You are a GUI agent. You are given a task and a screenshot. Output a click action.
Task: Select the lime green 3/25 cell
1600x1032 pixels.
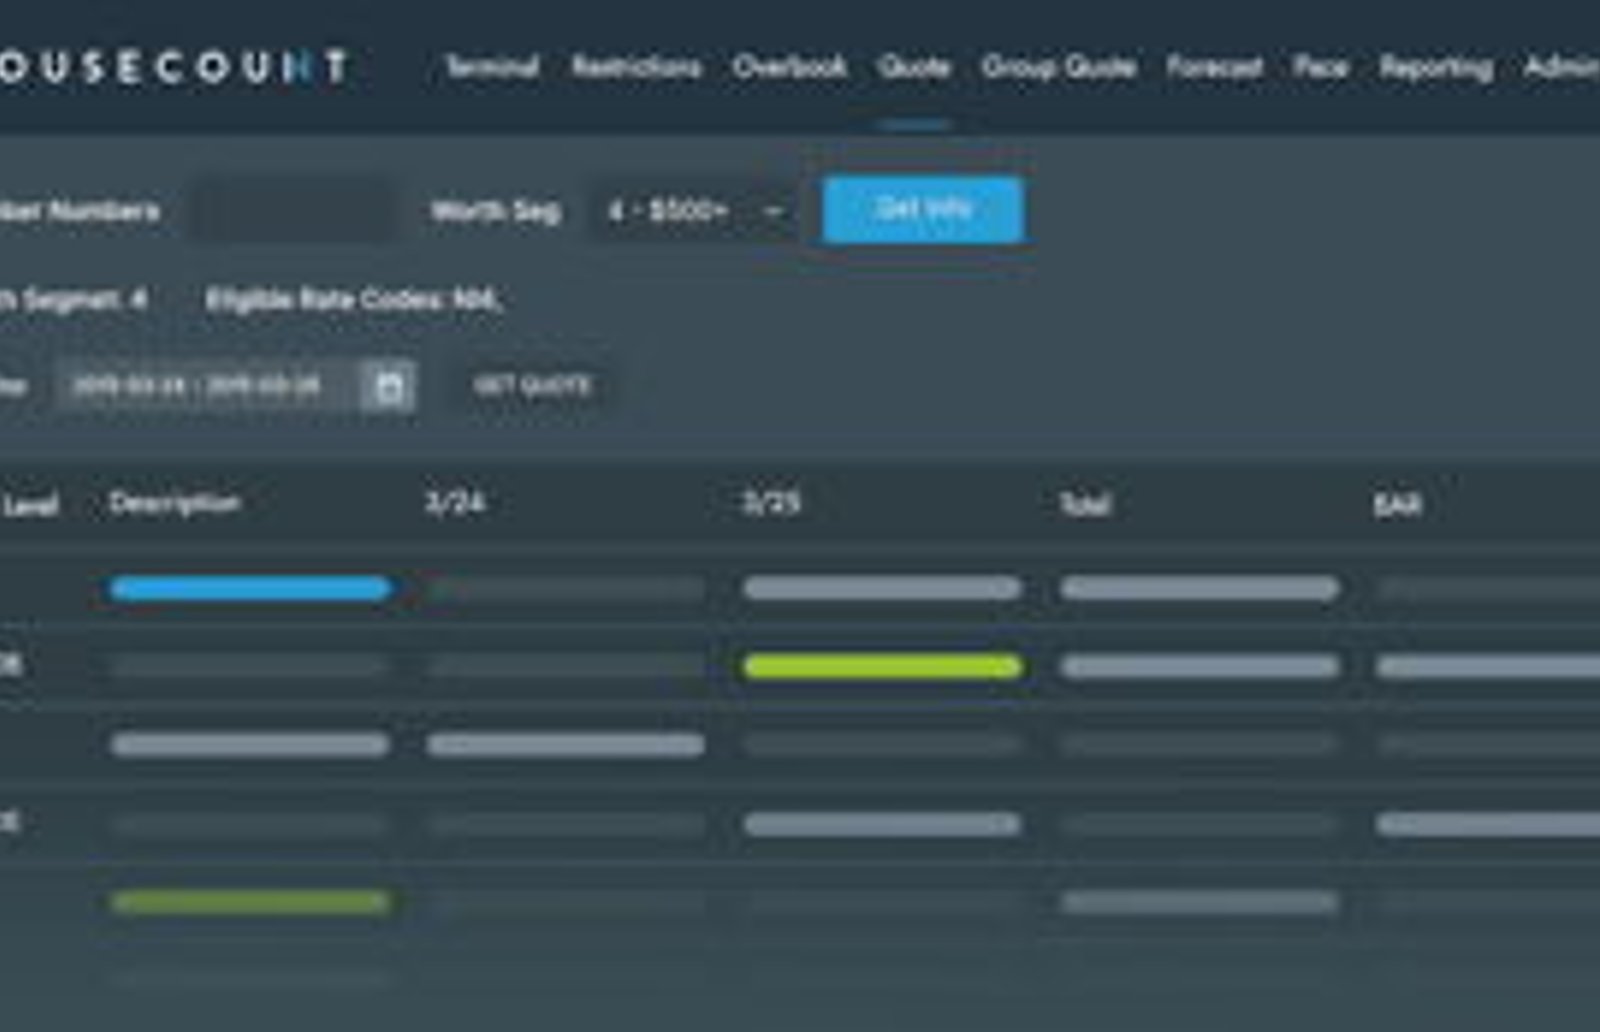coord(883,667)
